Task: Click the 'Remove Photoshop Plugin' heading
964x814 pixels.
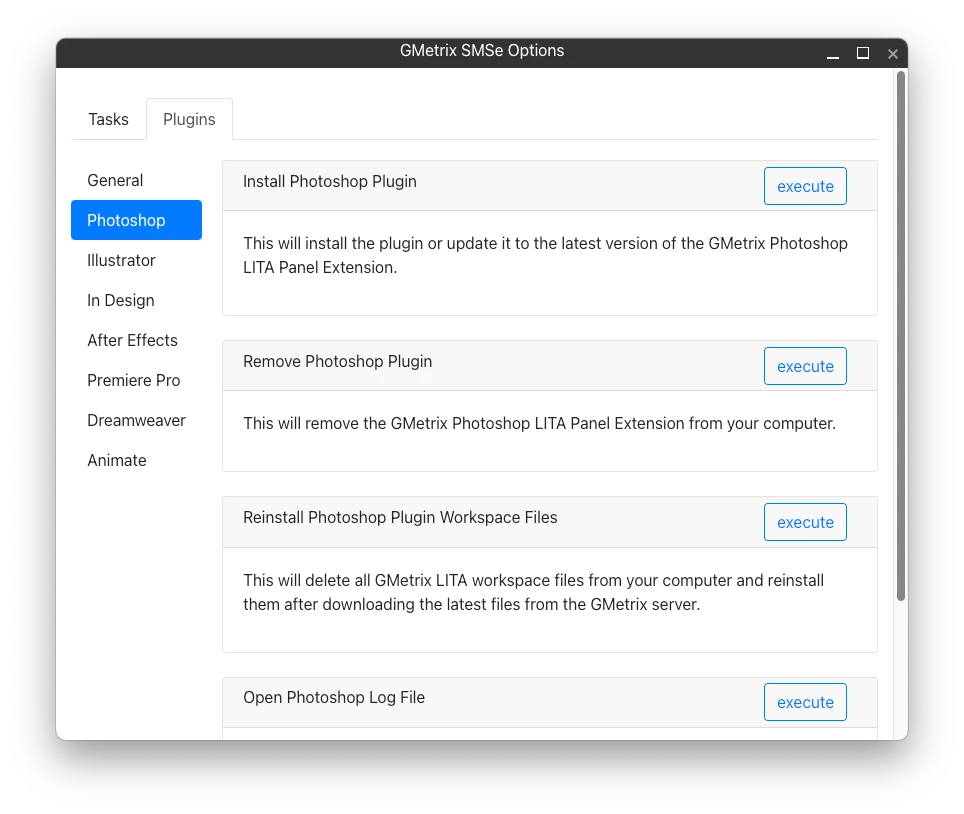Action: (338, 362)
